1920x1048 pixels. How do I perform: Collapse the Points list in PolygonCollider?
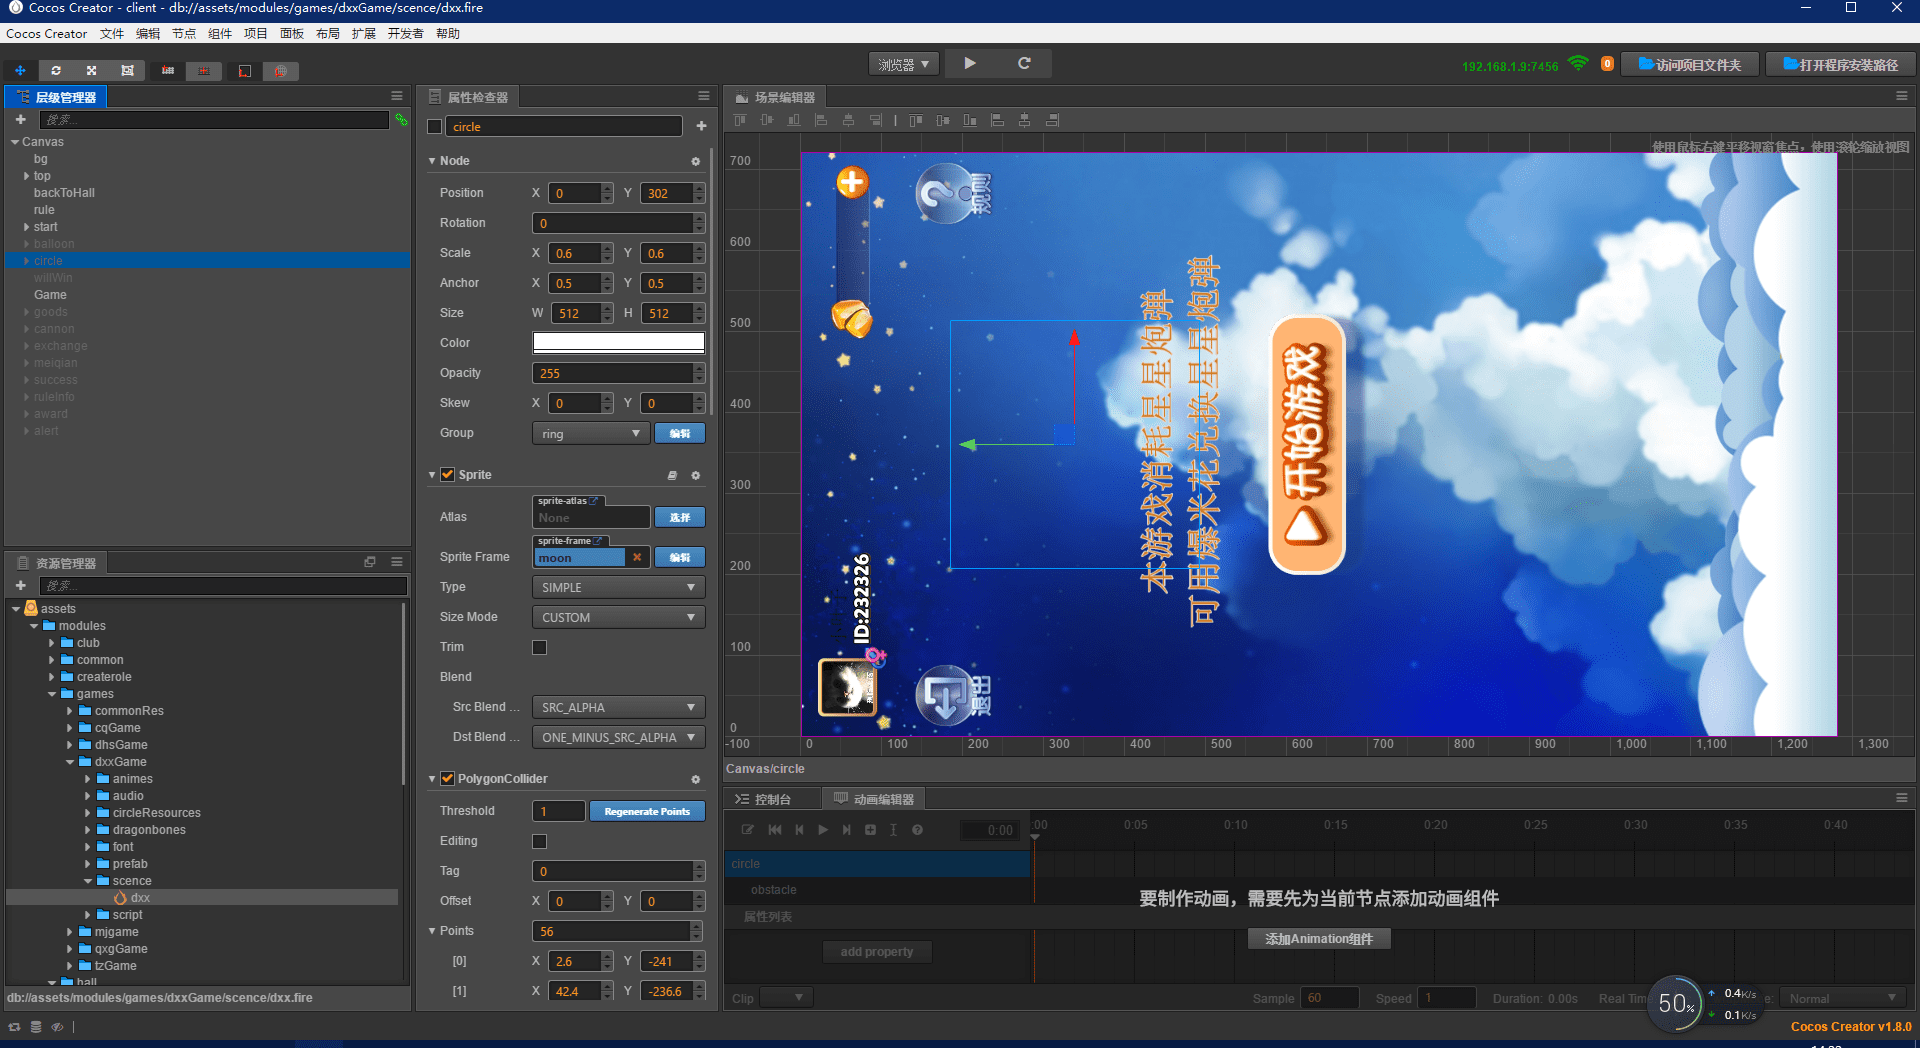coord(432,931)
